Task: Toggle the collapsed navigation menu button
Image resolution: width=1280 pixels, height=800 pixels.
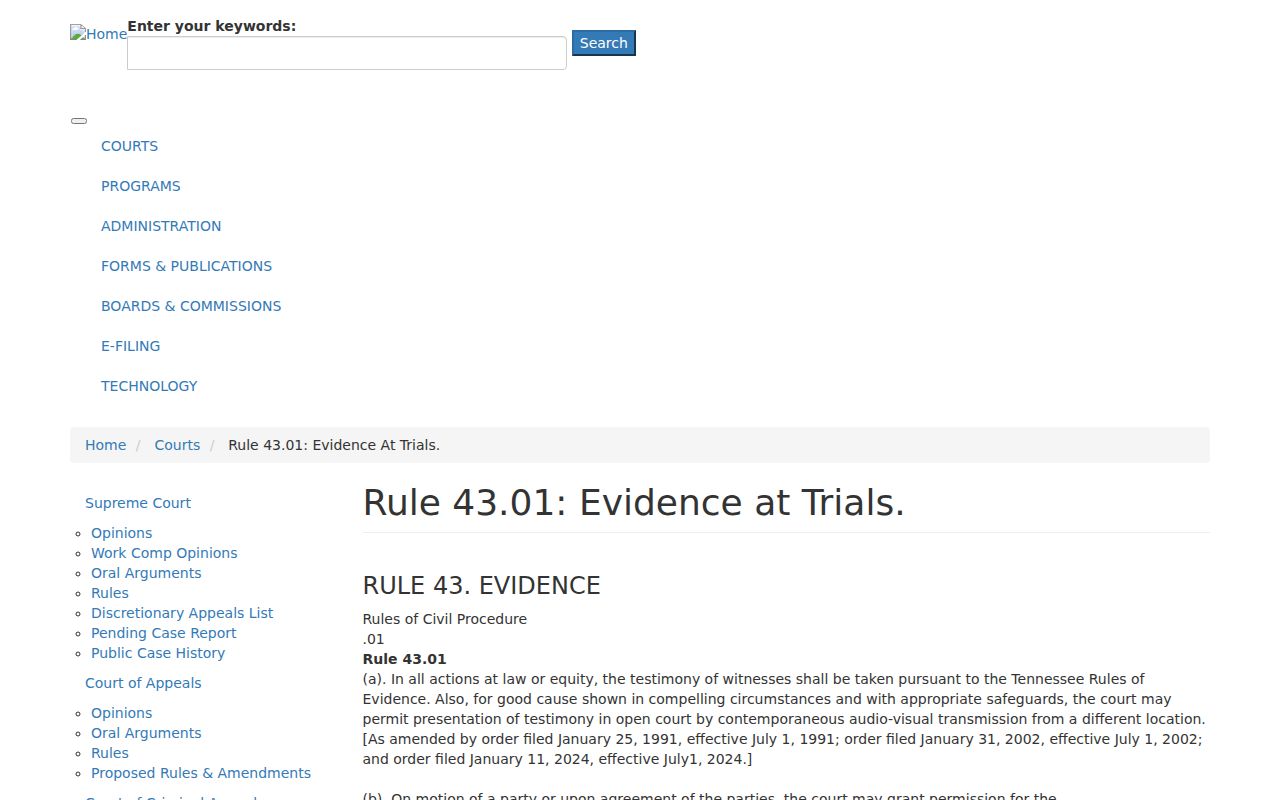Action: tap(79, 121)
